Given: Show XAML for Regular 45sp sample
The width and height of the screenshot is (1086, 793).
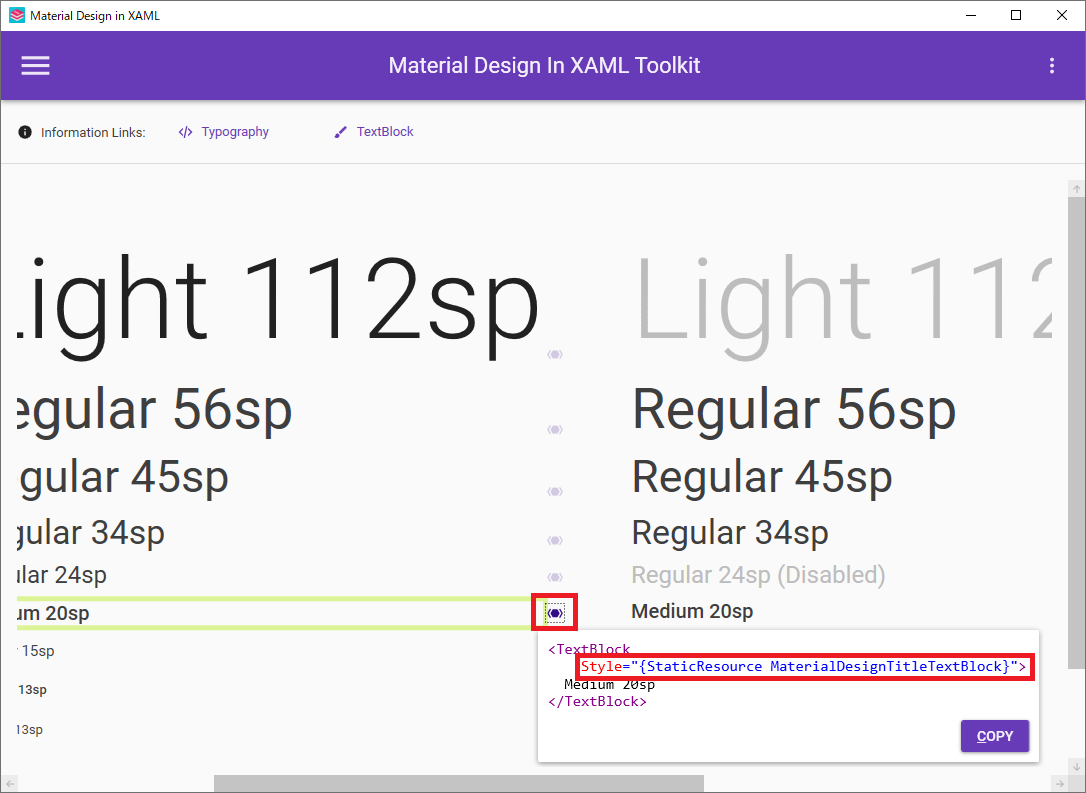Looking at the screenshot, I should 555,492.
